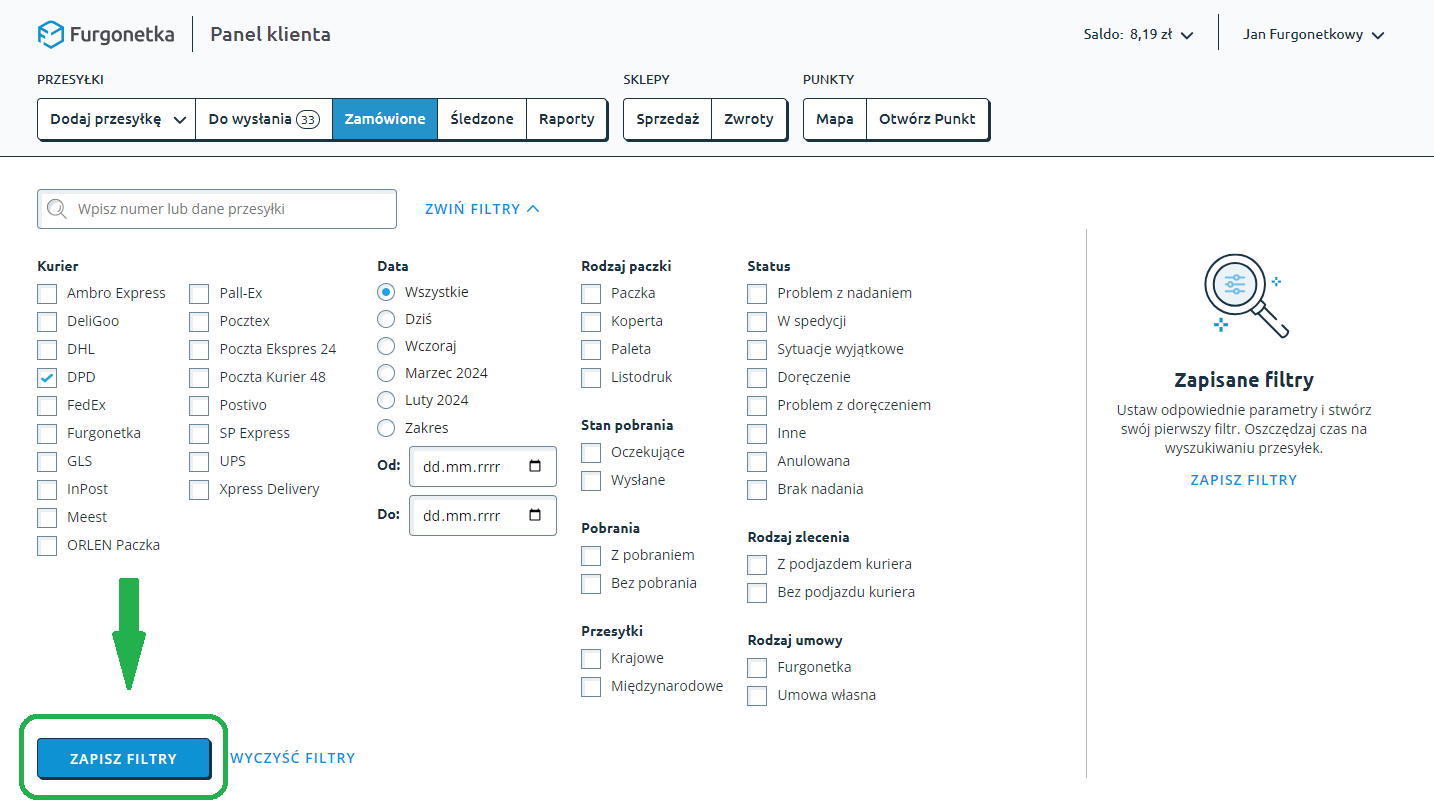Click the Do date input field
Image resolution: width=1434 pixels, height=801 pixels.
[x=483, y=515]
